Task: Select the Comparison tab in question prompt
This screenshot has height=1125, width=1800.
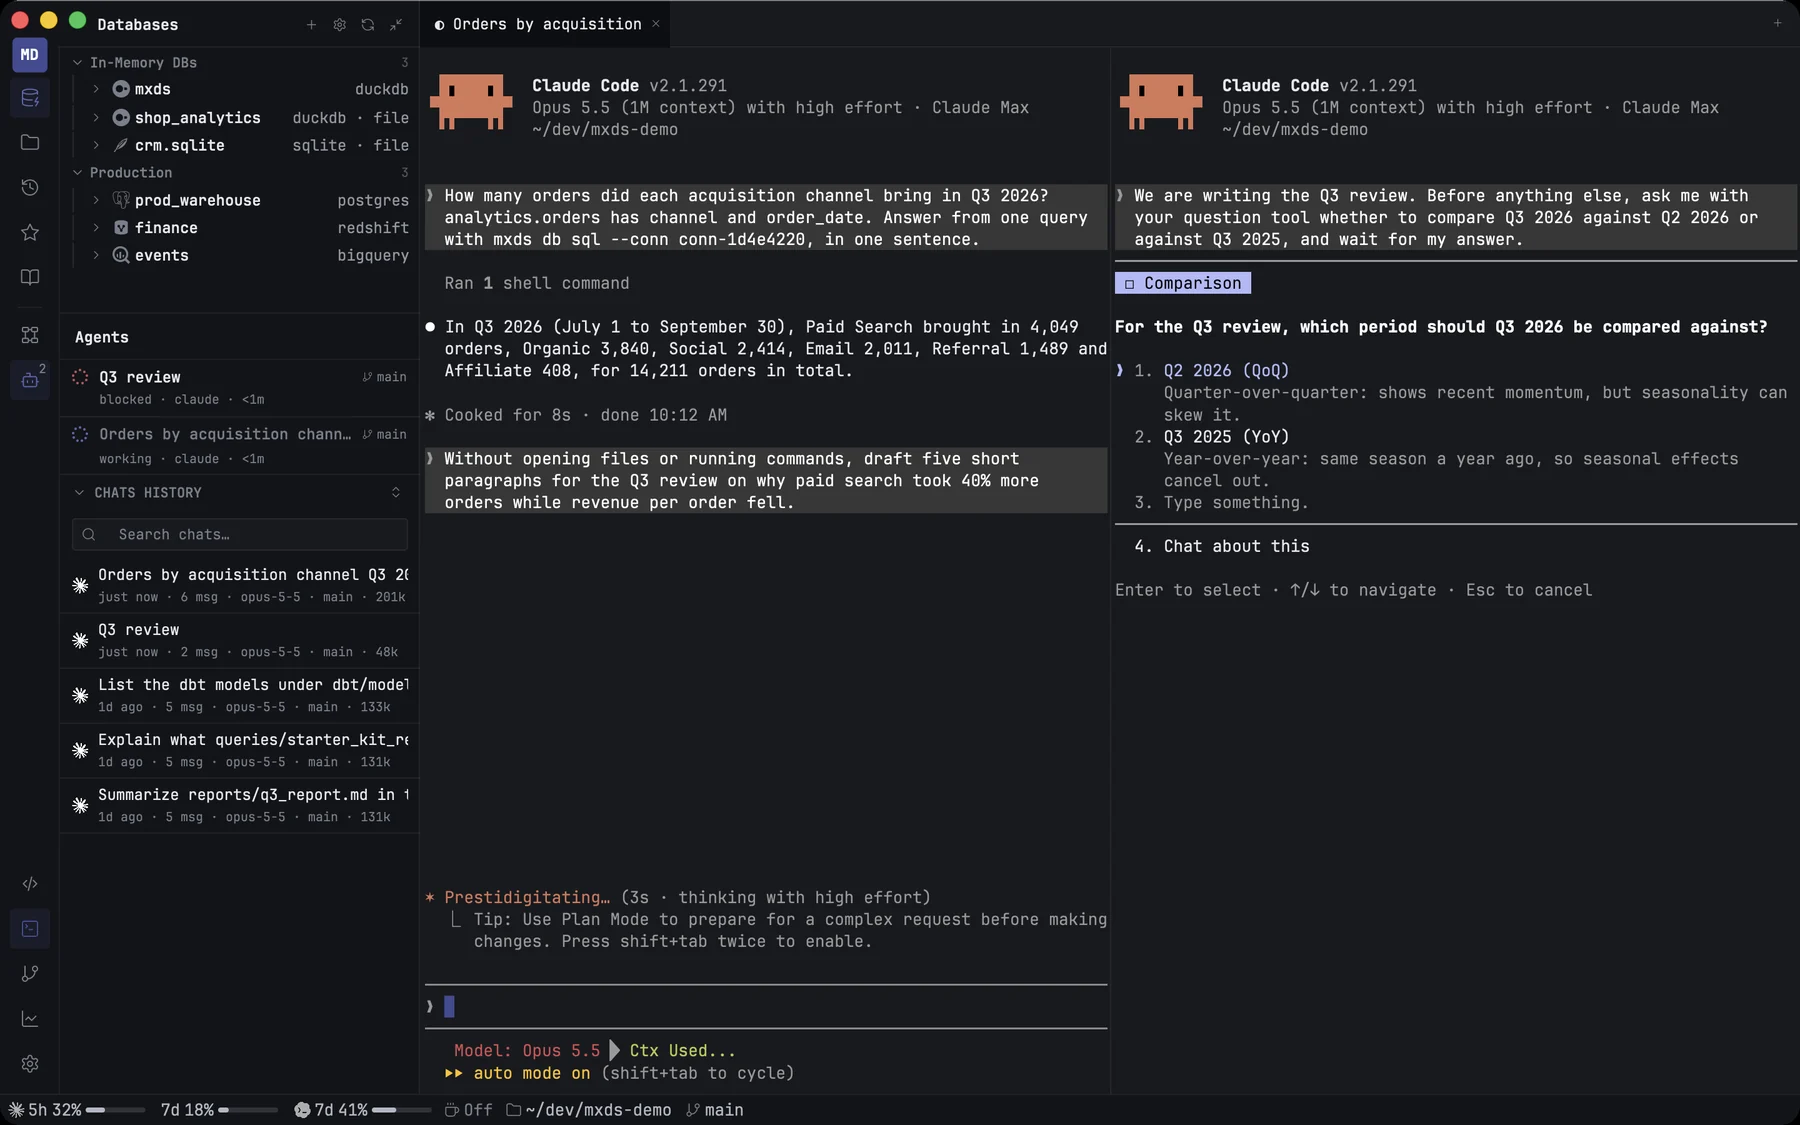Action: click(1183, 283)
